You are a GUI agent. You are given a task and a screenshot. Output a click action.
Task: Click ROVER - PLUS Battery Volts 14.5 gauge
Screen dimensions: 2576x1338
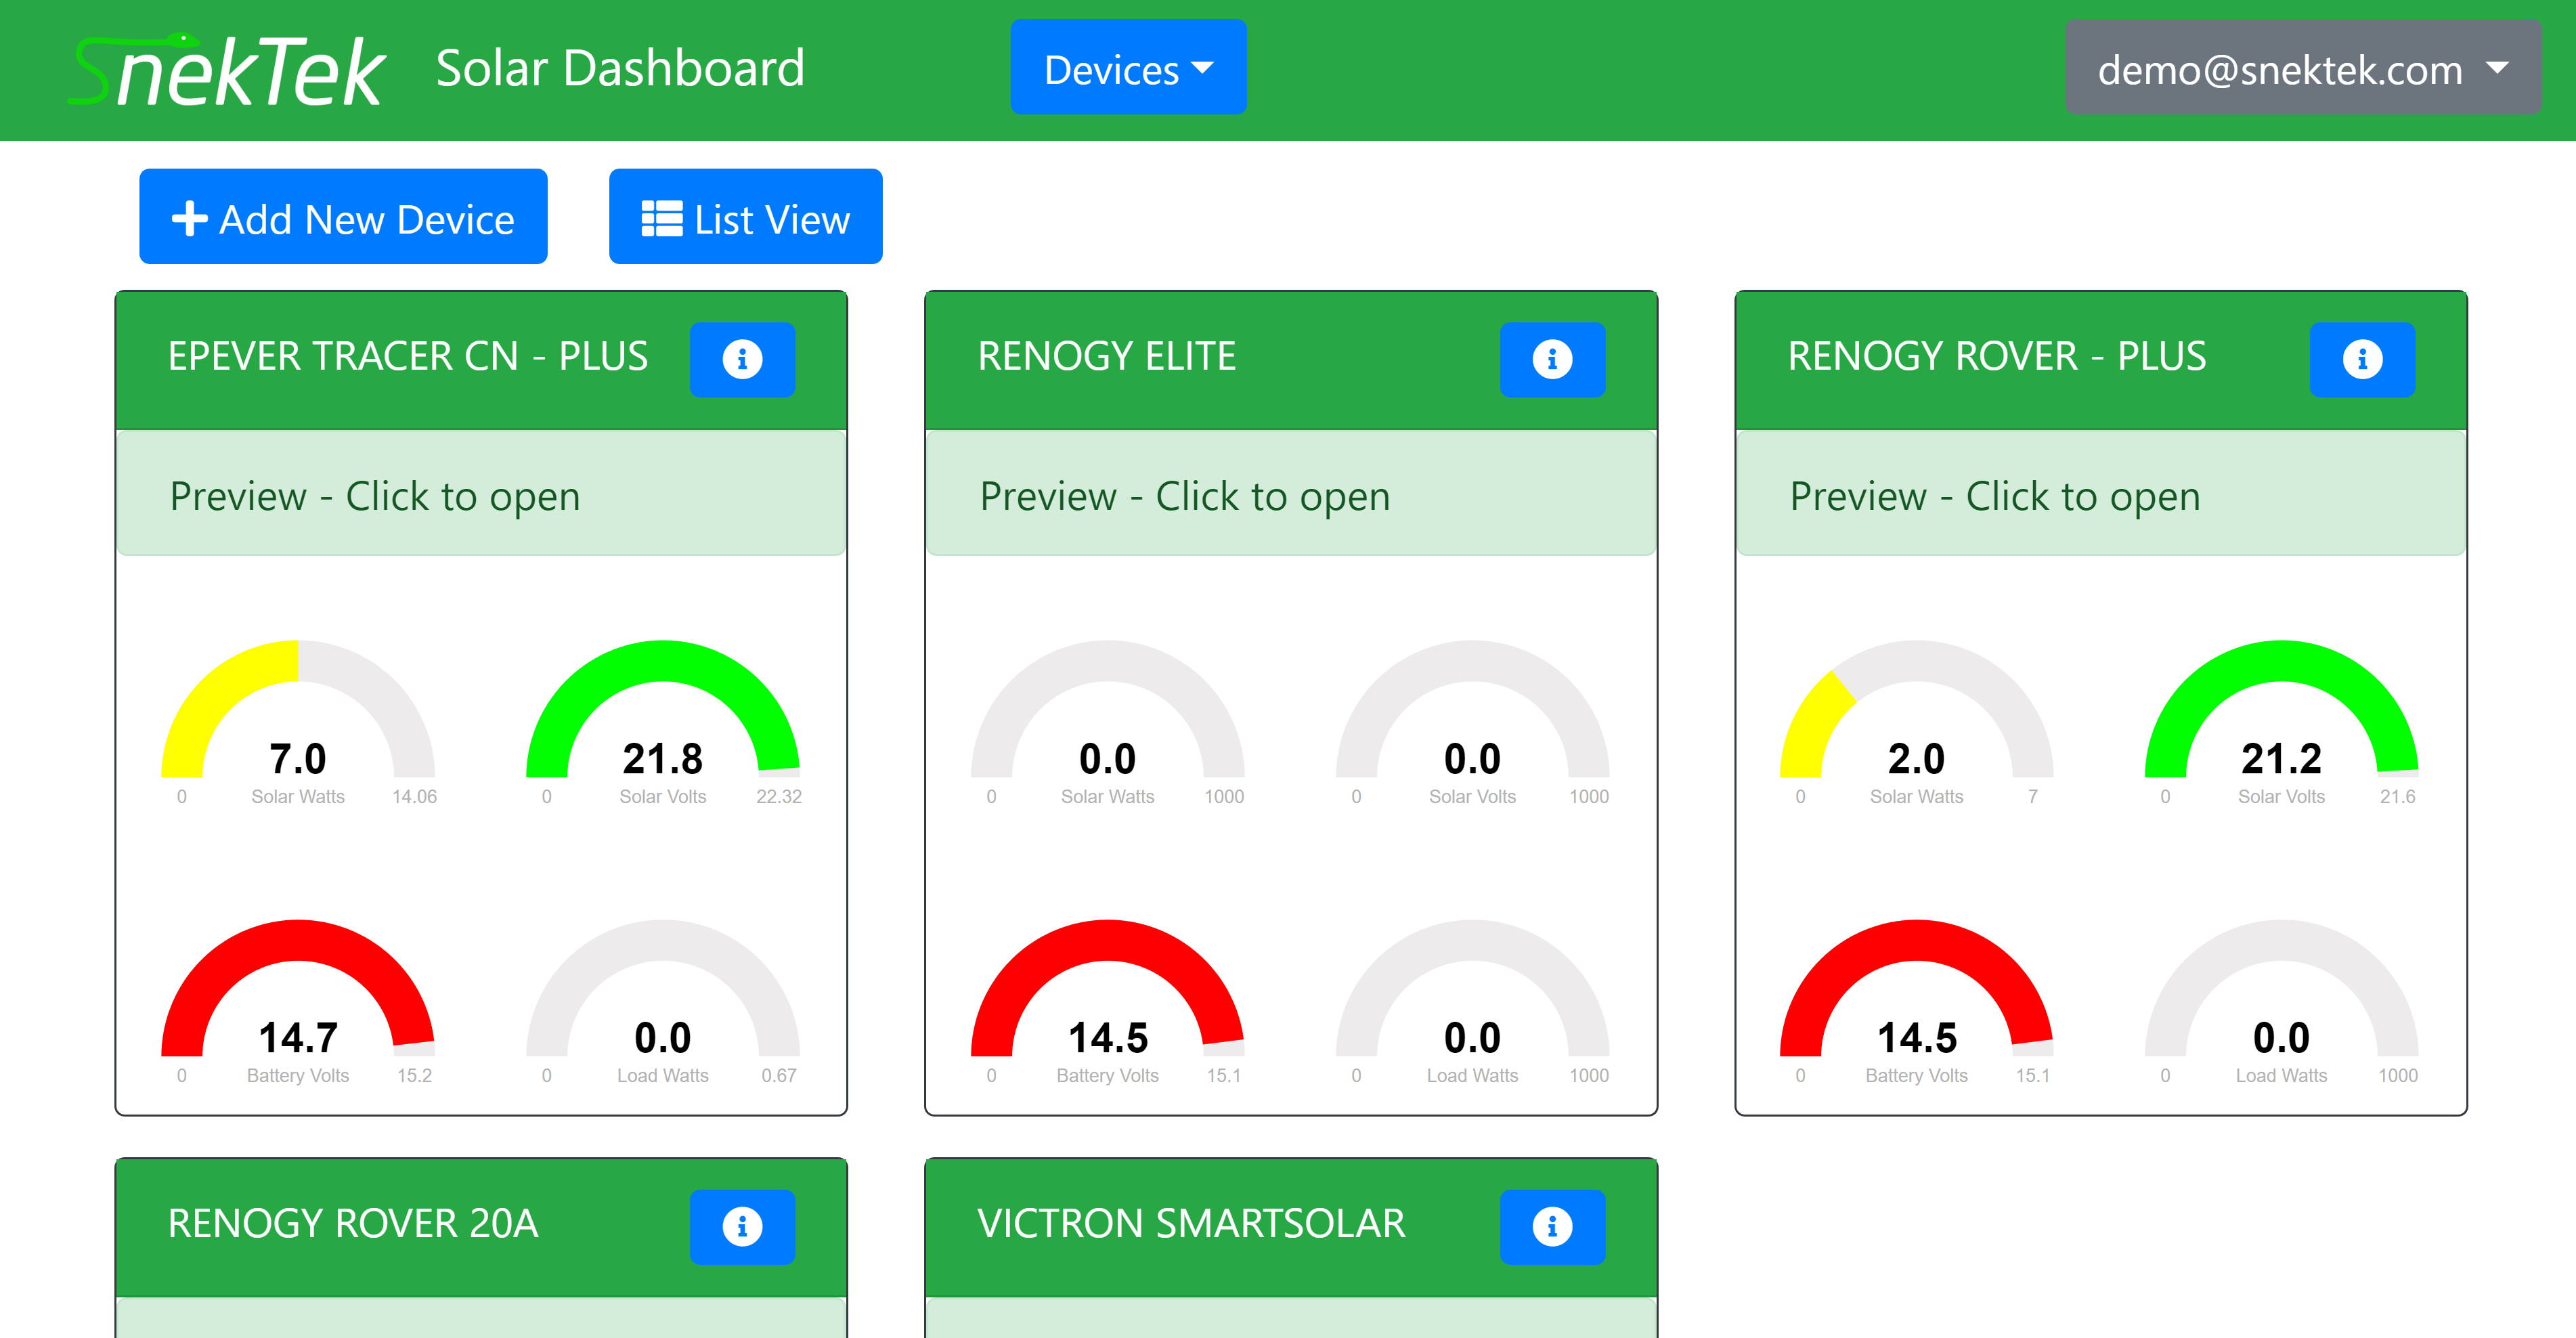click(1917, 1002)
